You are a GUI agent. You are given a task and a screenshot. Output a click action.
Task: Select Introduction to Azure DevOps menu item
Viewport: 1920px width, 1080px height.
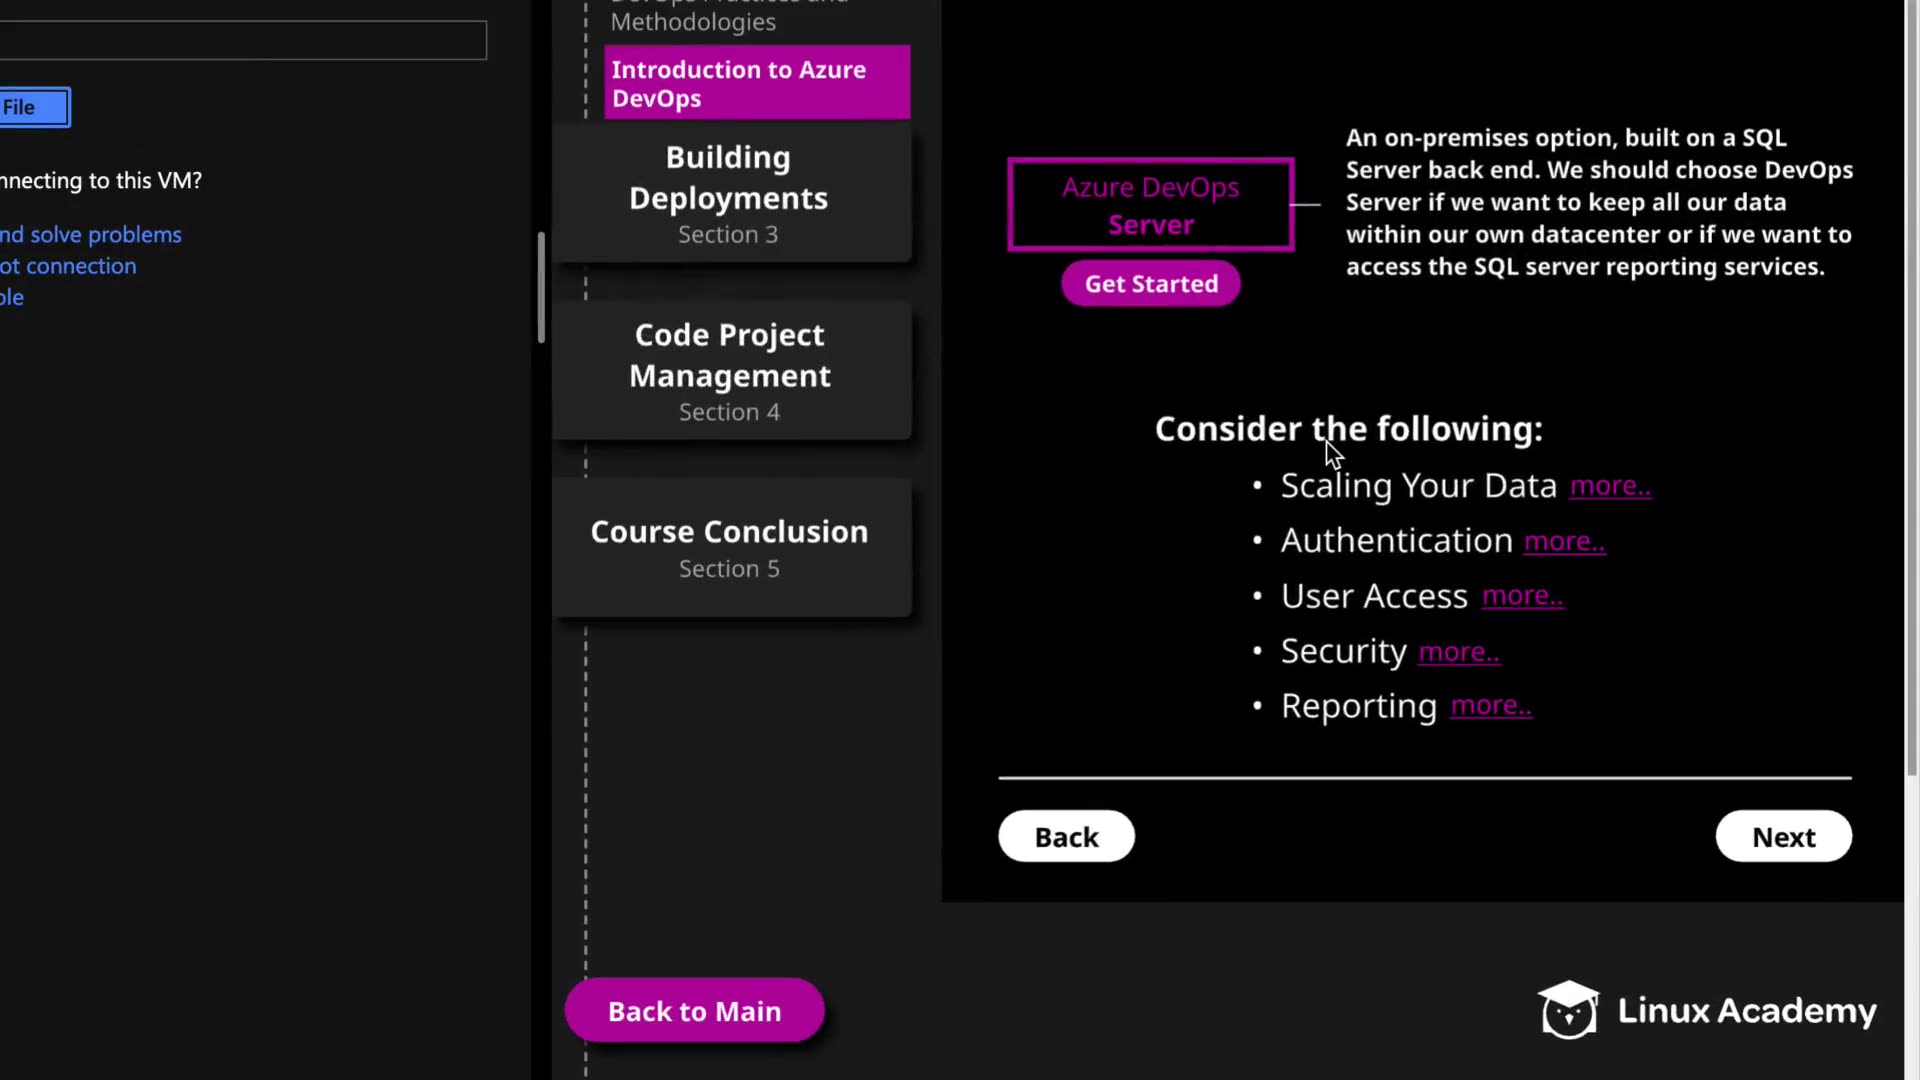point(757,84)
